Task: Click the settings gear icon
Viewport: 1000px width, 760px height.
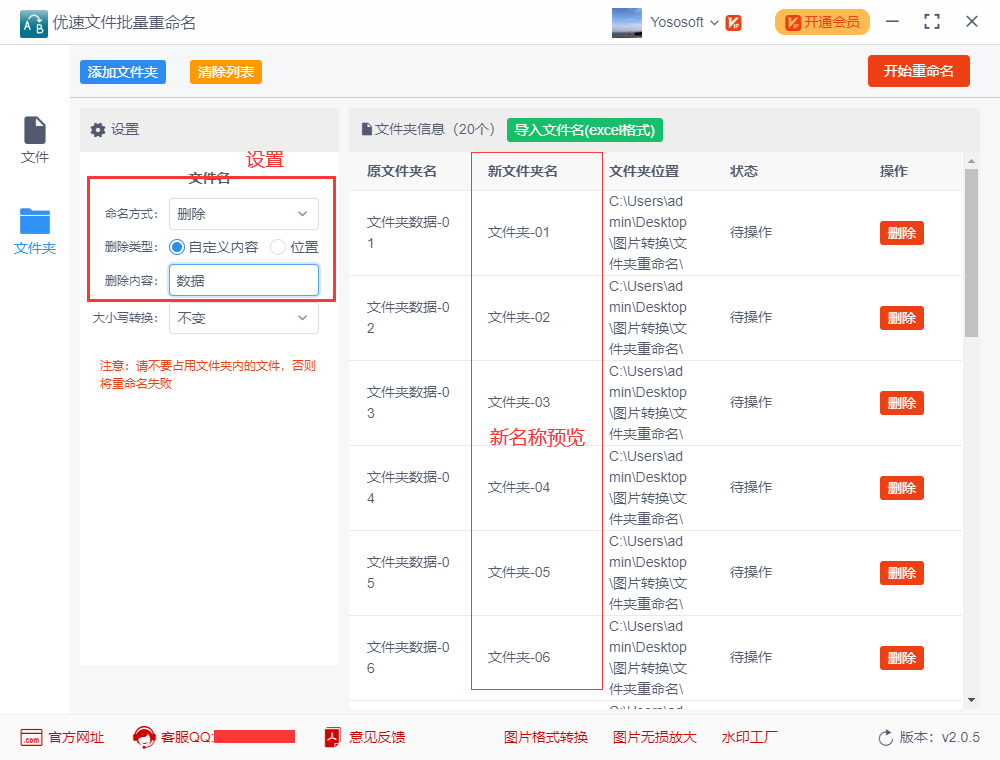Action: (x=97, y=130)
